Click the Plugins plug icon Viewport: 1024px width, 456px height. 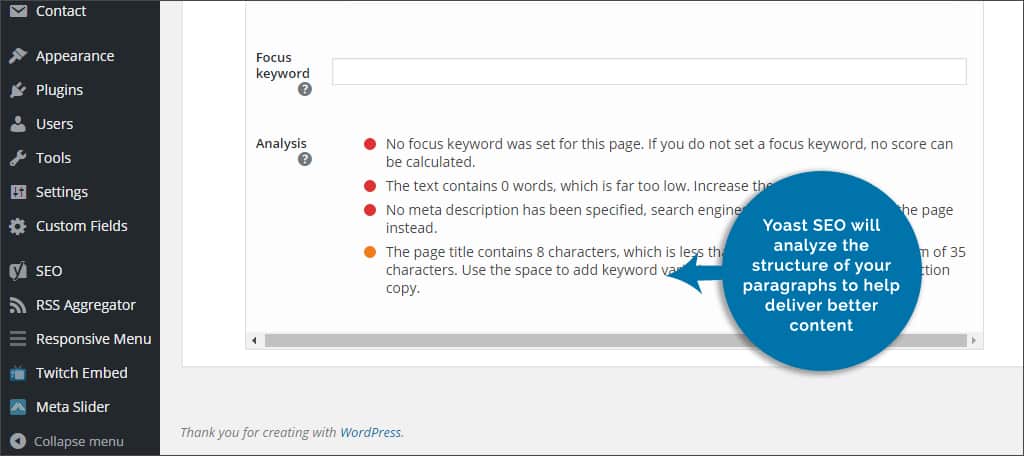pos(18,90)
